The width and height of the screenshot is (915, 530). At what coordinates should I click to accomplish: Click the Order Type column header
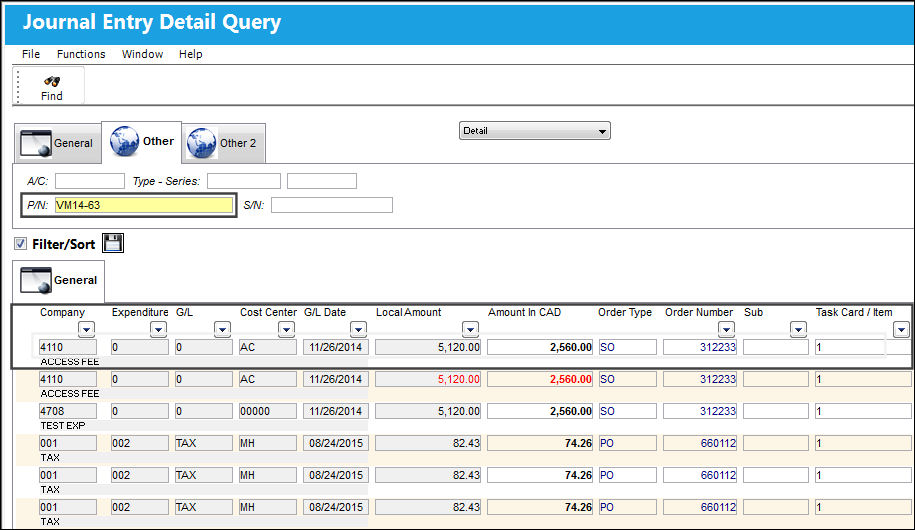(x=624, y=312)
